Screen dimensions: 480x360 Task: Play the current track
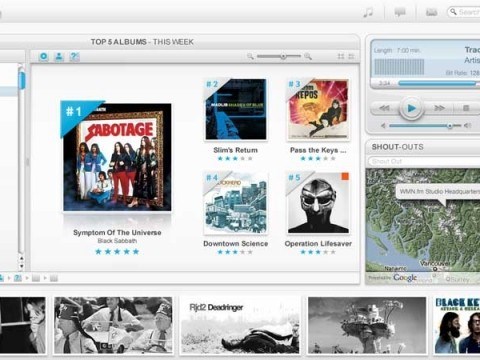(x=412, y=108)
